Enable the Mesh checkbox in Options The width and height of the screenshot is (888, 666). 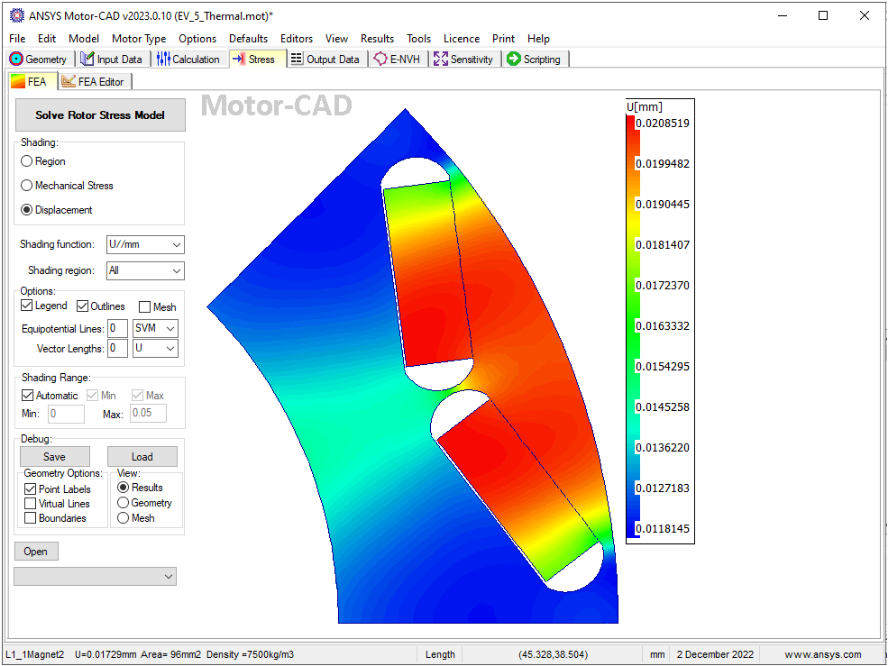pos(145,307)
